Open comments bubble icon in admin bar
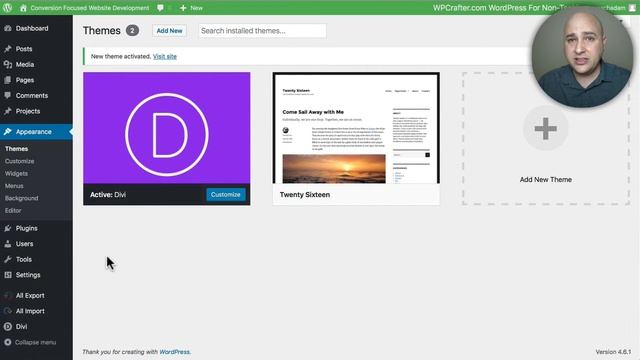 pos(160,8)
